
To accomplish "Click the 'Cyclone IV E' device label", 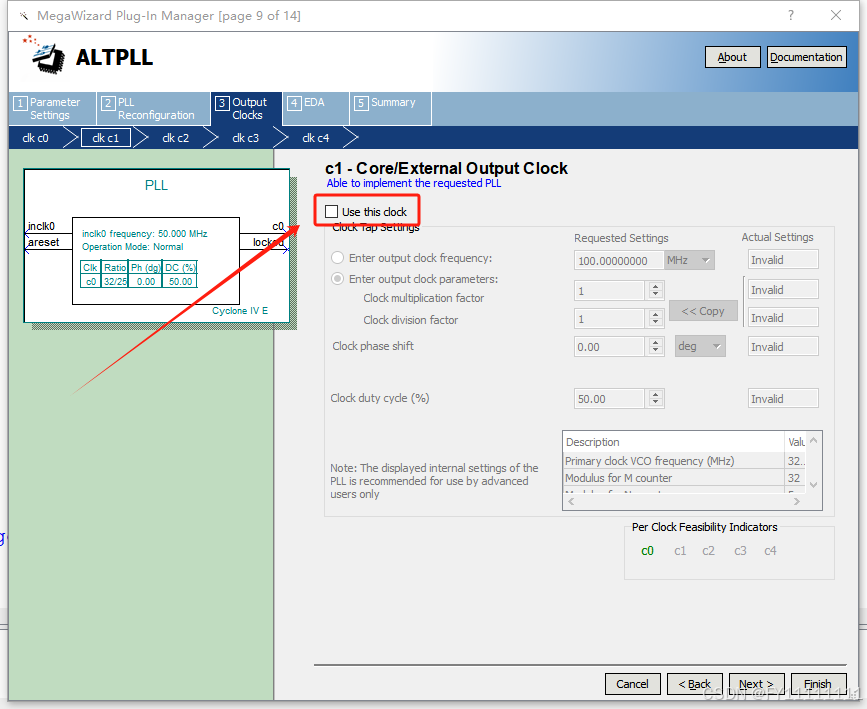I will [x=240, y=311].
